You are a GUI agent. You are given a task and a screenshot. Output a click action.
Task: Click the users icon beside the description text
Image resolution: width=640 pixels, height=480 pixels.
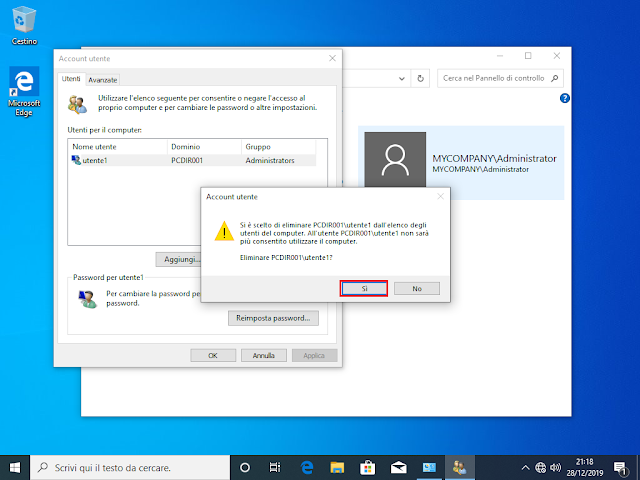tap(78, 104)
